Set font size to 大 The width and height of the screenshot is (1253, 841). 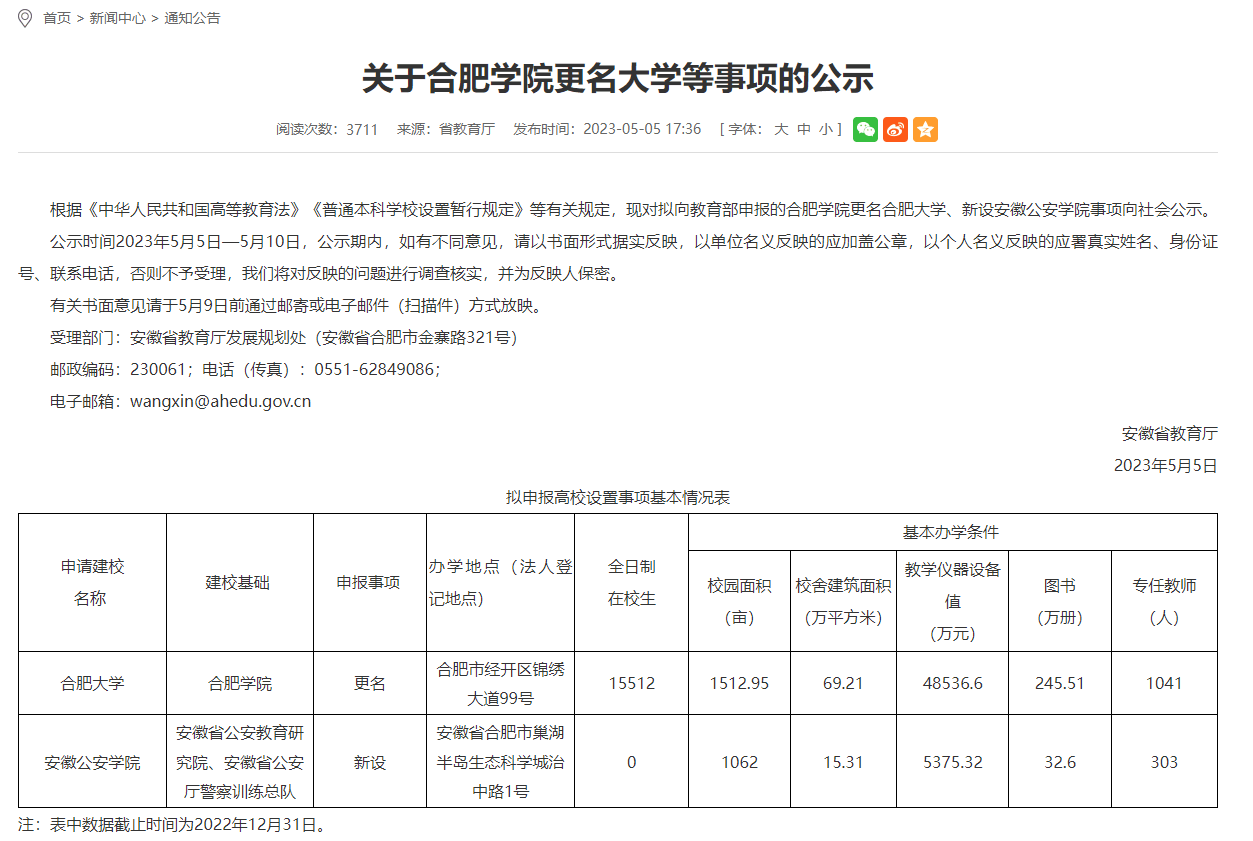(781, 129)
